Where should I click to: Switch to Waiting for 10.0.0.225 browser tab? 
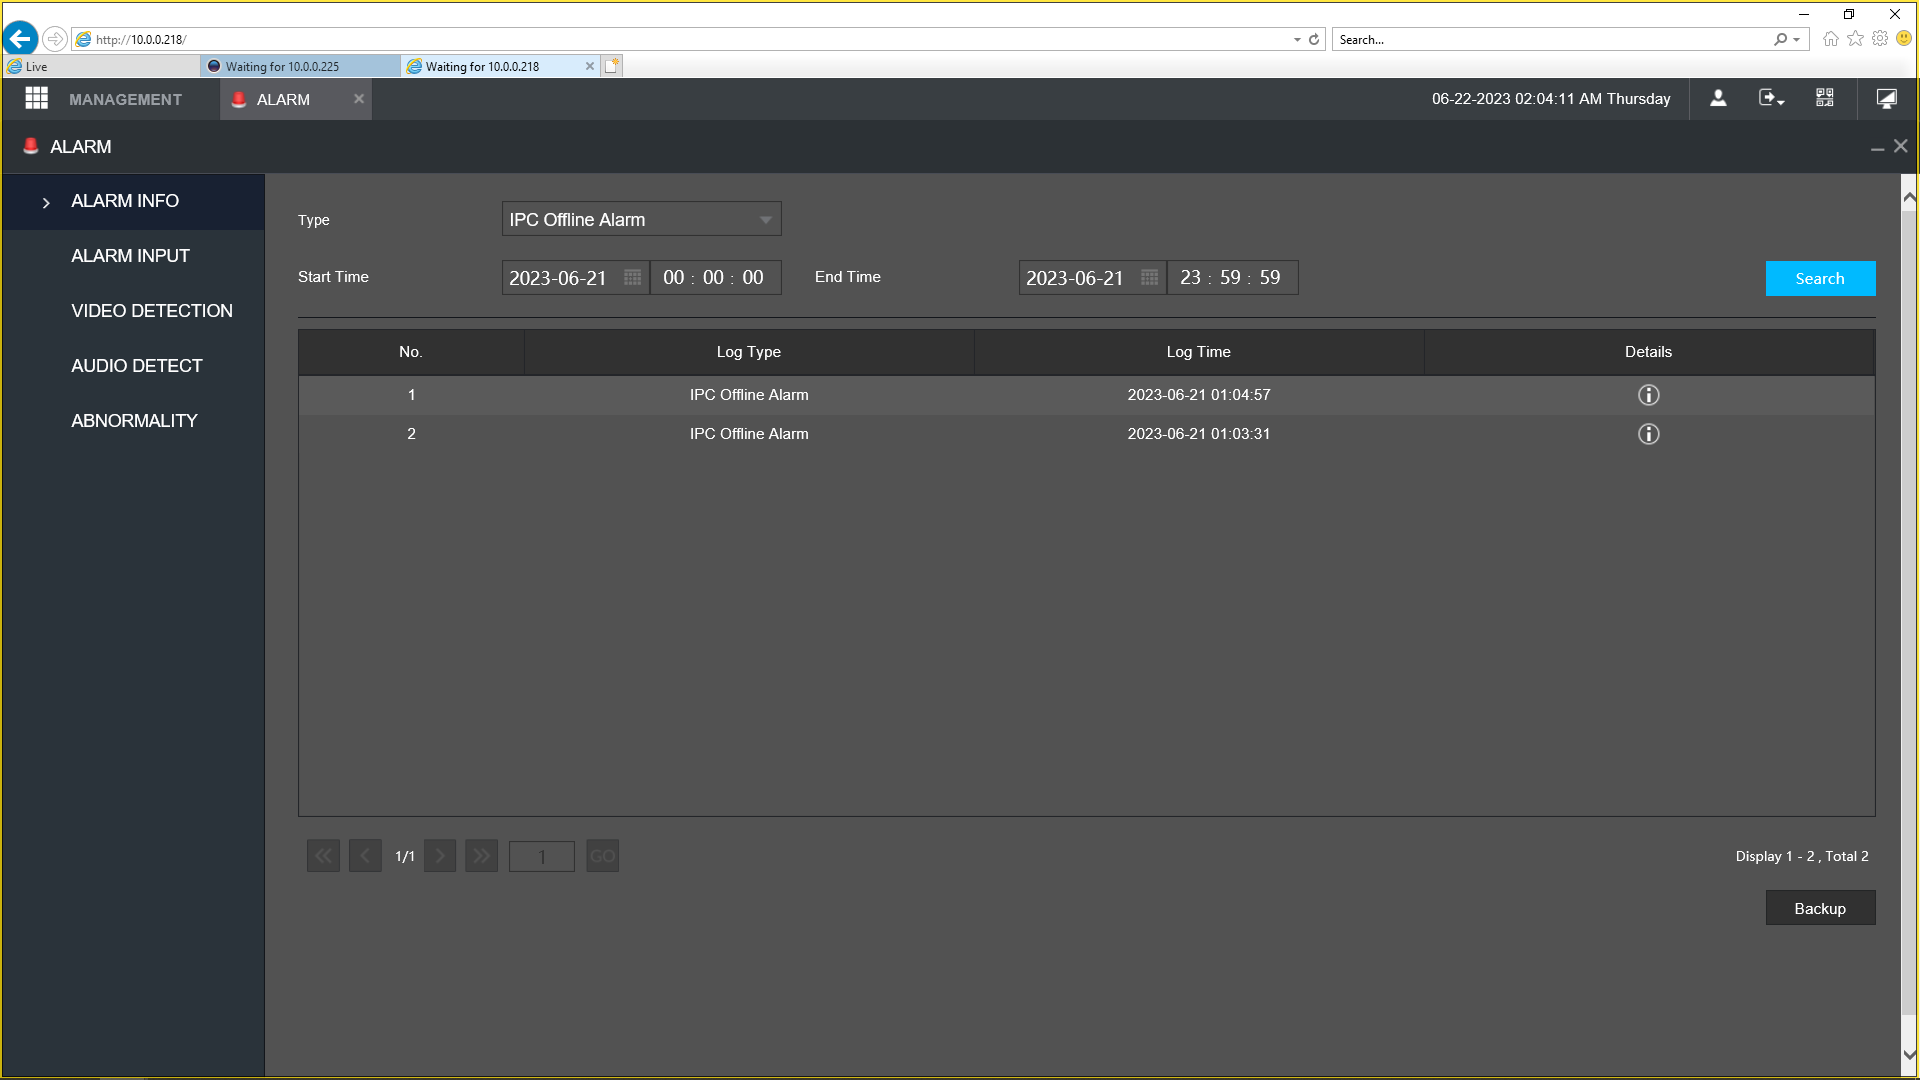click(301, 66)
